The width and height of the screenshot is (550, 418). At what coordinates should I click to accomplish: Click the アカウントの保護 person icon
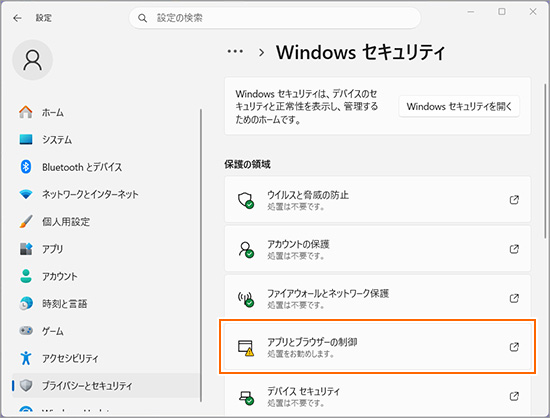[246, 249]
